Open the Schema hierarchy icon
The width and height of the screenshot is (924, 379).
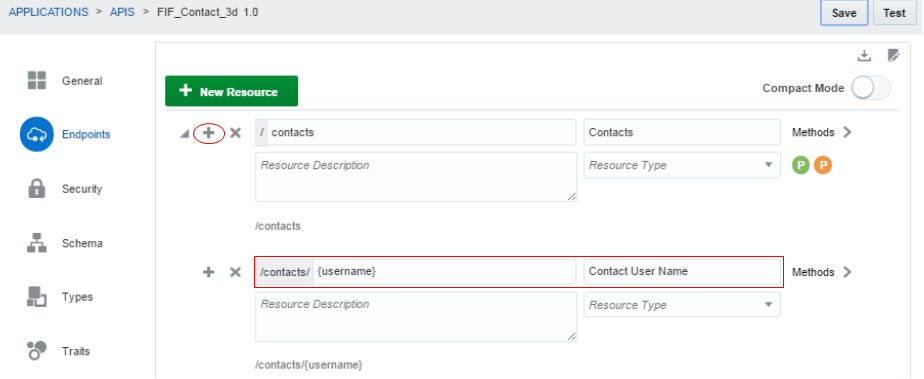(x=37, y=243)
